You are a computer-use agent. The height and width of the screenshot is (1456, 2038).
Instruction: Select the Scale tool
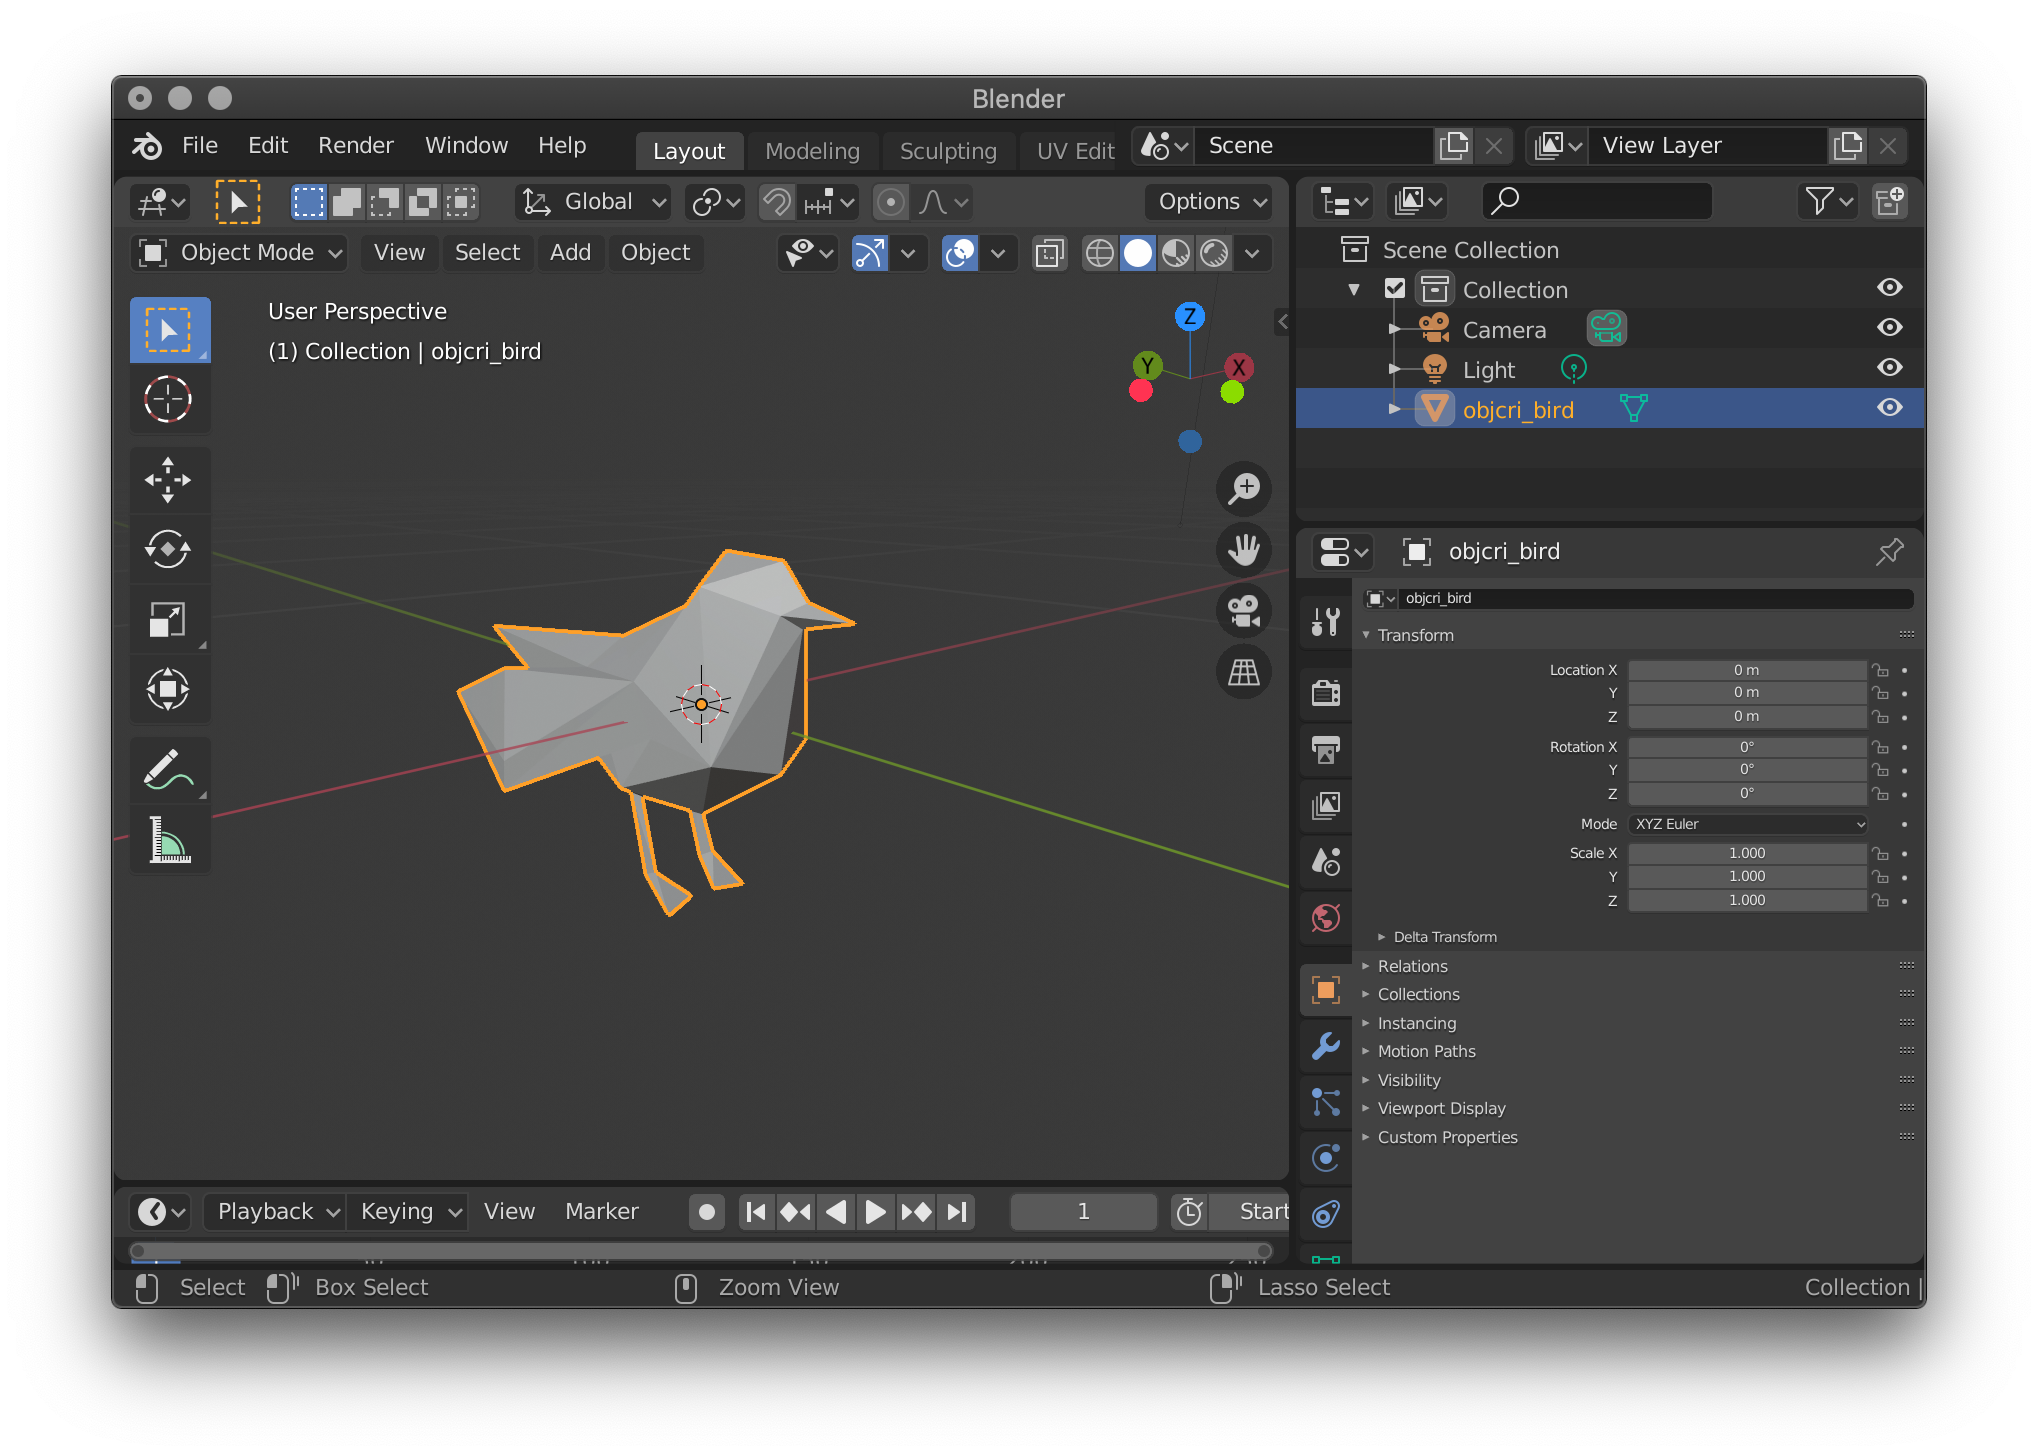[x=168, y=619]
